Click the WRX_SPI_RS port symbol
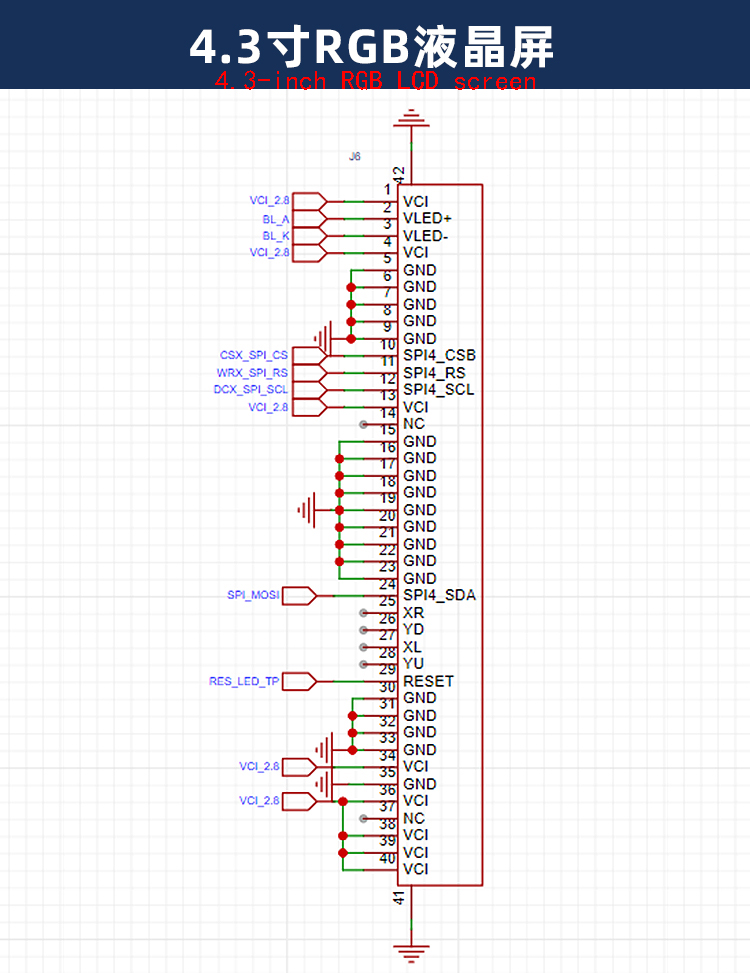Viewport: 750px width, 973px height. click(310, 373)
